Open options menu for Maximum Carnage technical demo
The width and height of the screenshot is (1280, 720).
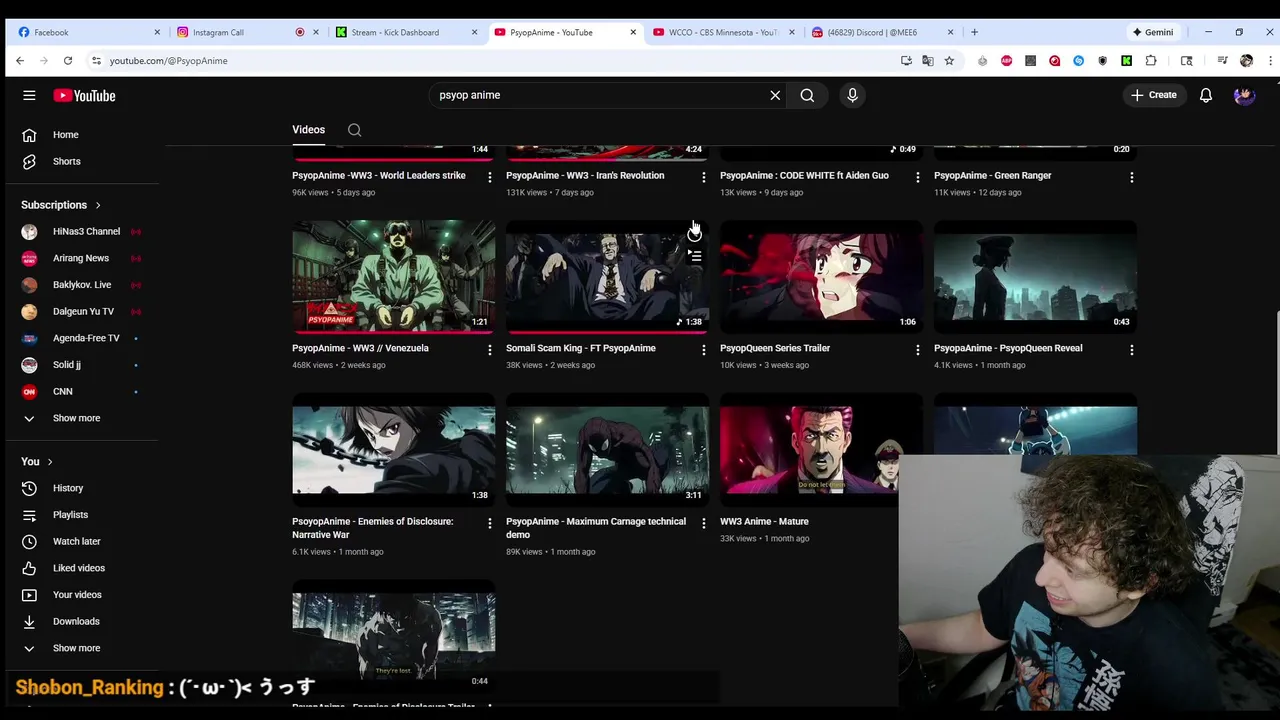703,523
